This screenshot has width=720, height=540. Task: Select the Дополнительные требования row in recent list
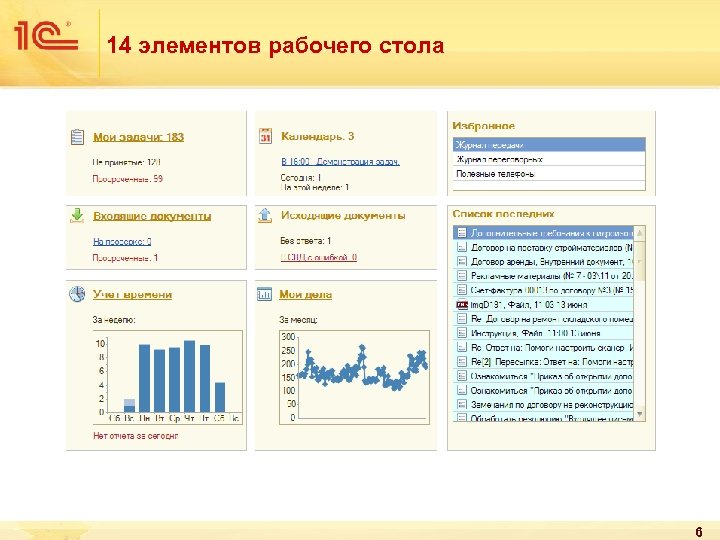(543, 233)
